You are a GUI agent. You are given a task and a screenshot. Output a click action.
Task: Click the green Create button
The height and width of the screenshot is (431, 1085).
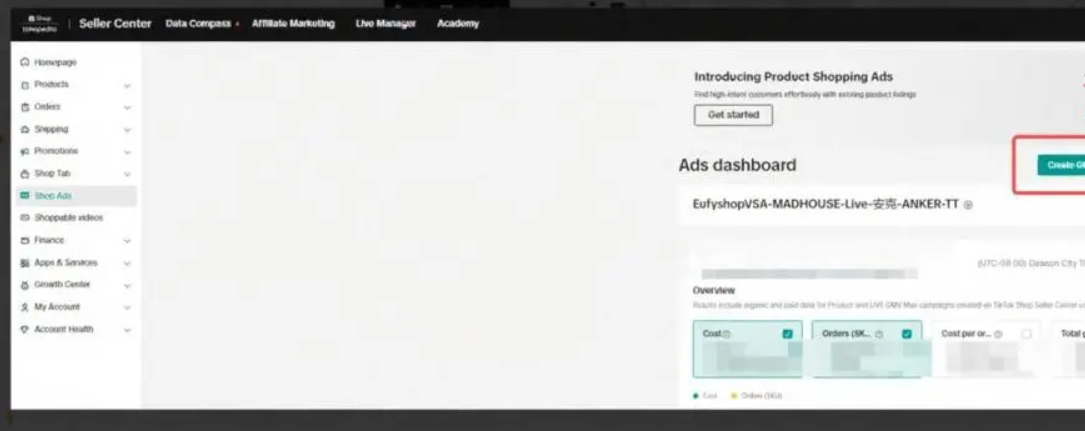(1061, 165)
